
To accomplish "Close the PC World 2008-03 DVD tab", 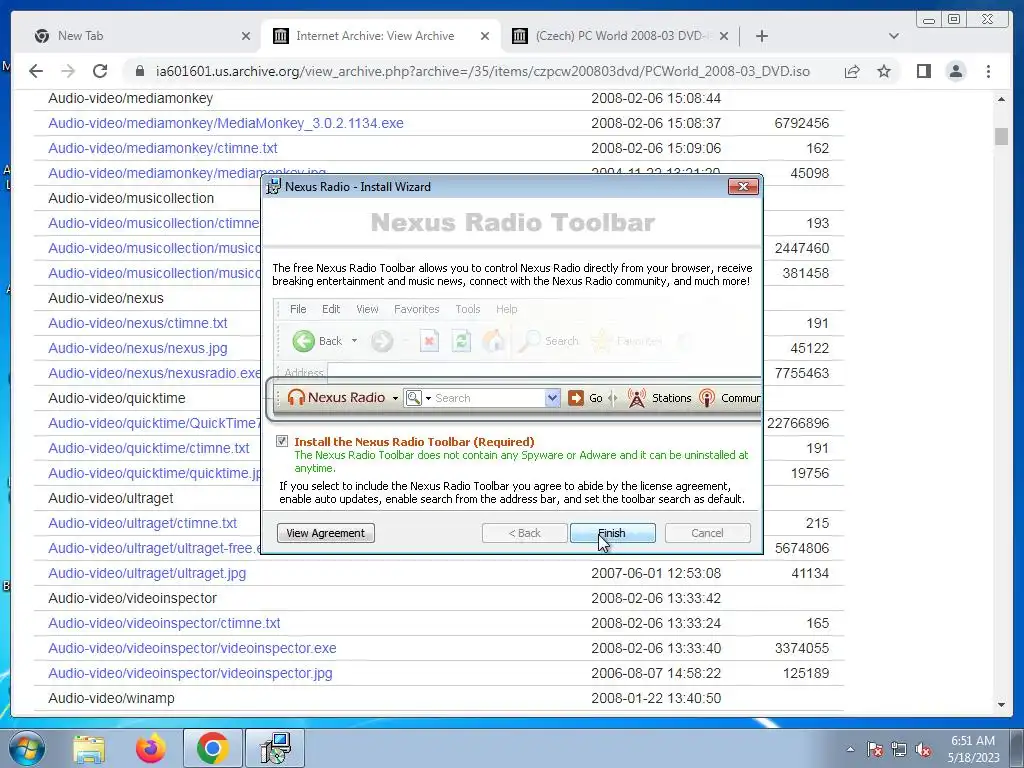I will point(724,37).
